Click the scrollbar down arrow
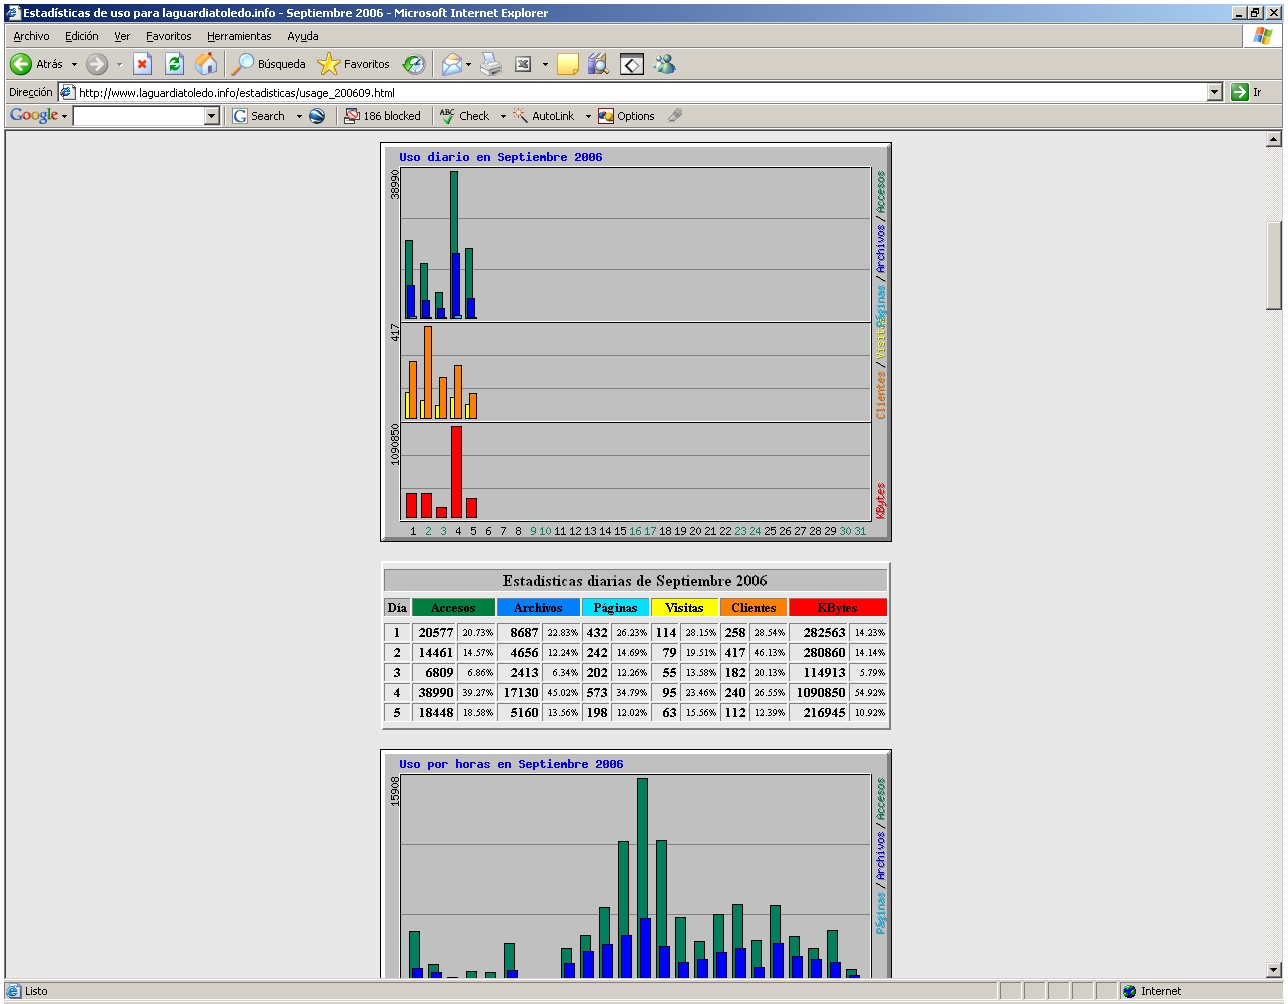Viewport: 1288px width, 1004px height. pos(1274,969)
